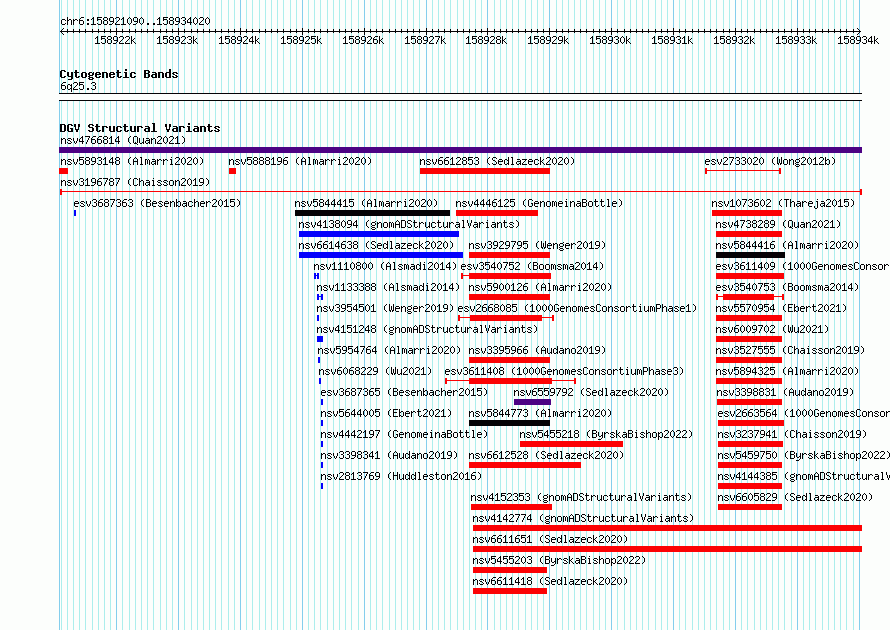
Task: Open nsv4446125 (GenomeinaBottle) variant
Action: point(539,203)
